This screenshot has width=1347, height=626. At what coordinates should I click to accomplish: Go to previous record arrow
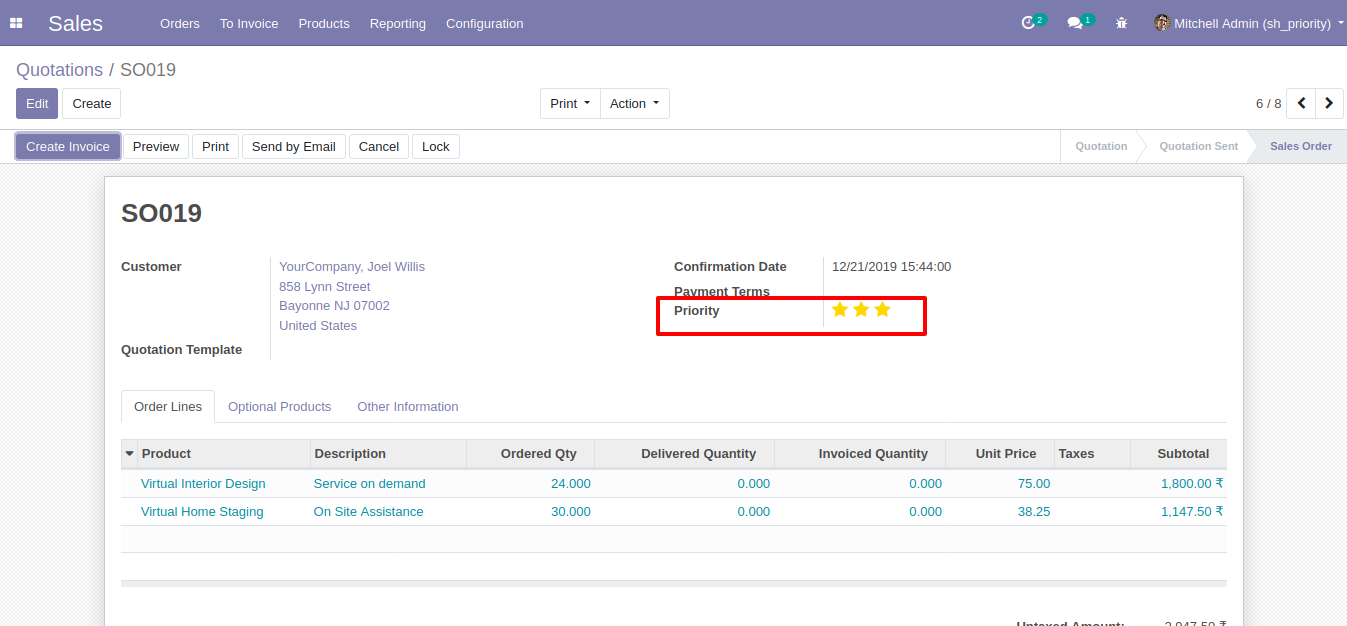[x=1301, y=103]
